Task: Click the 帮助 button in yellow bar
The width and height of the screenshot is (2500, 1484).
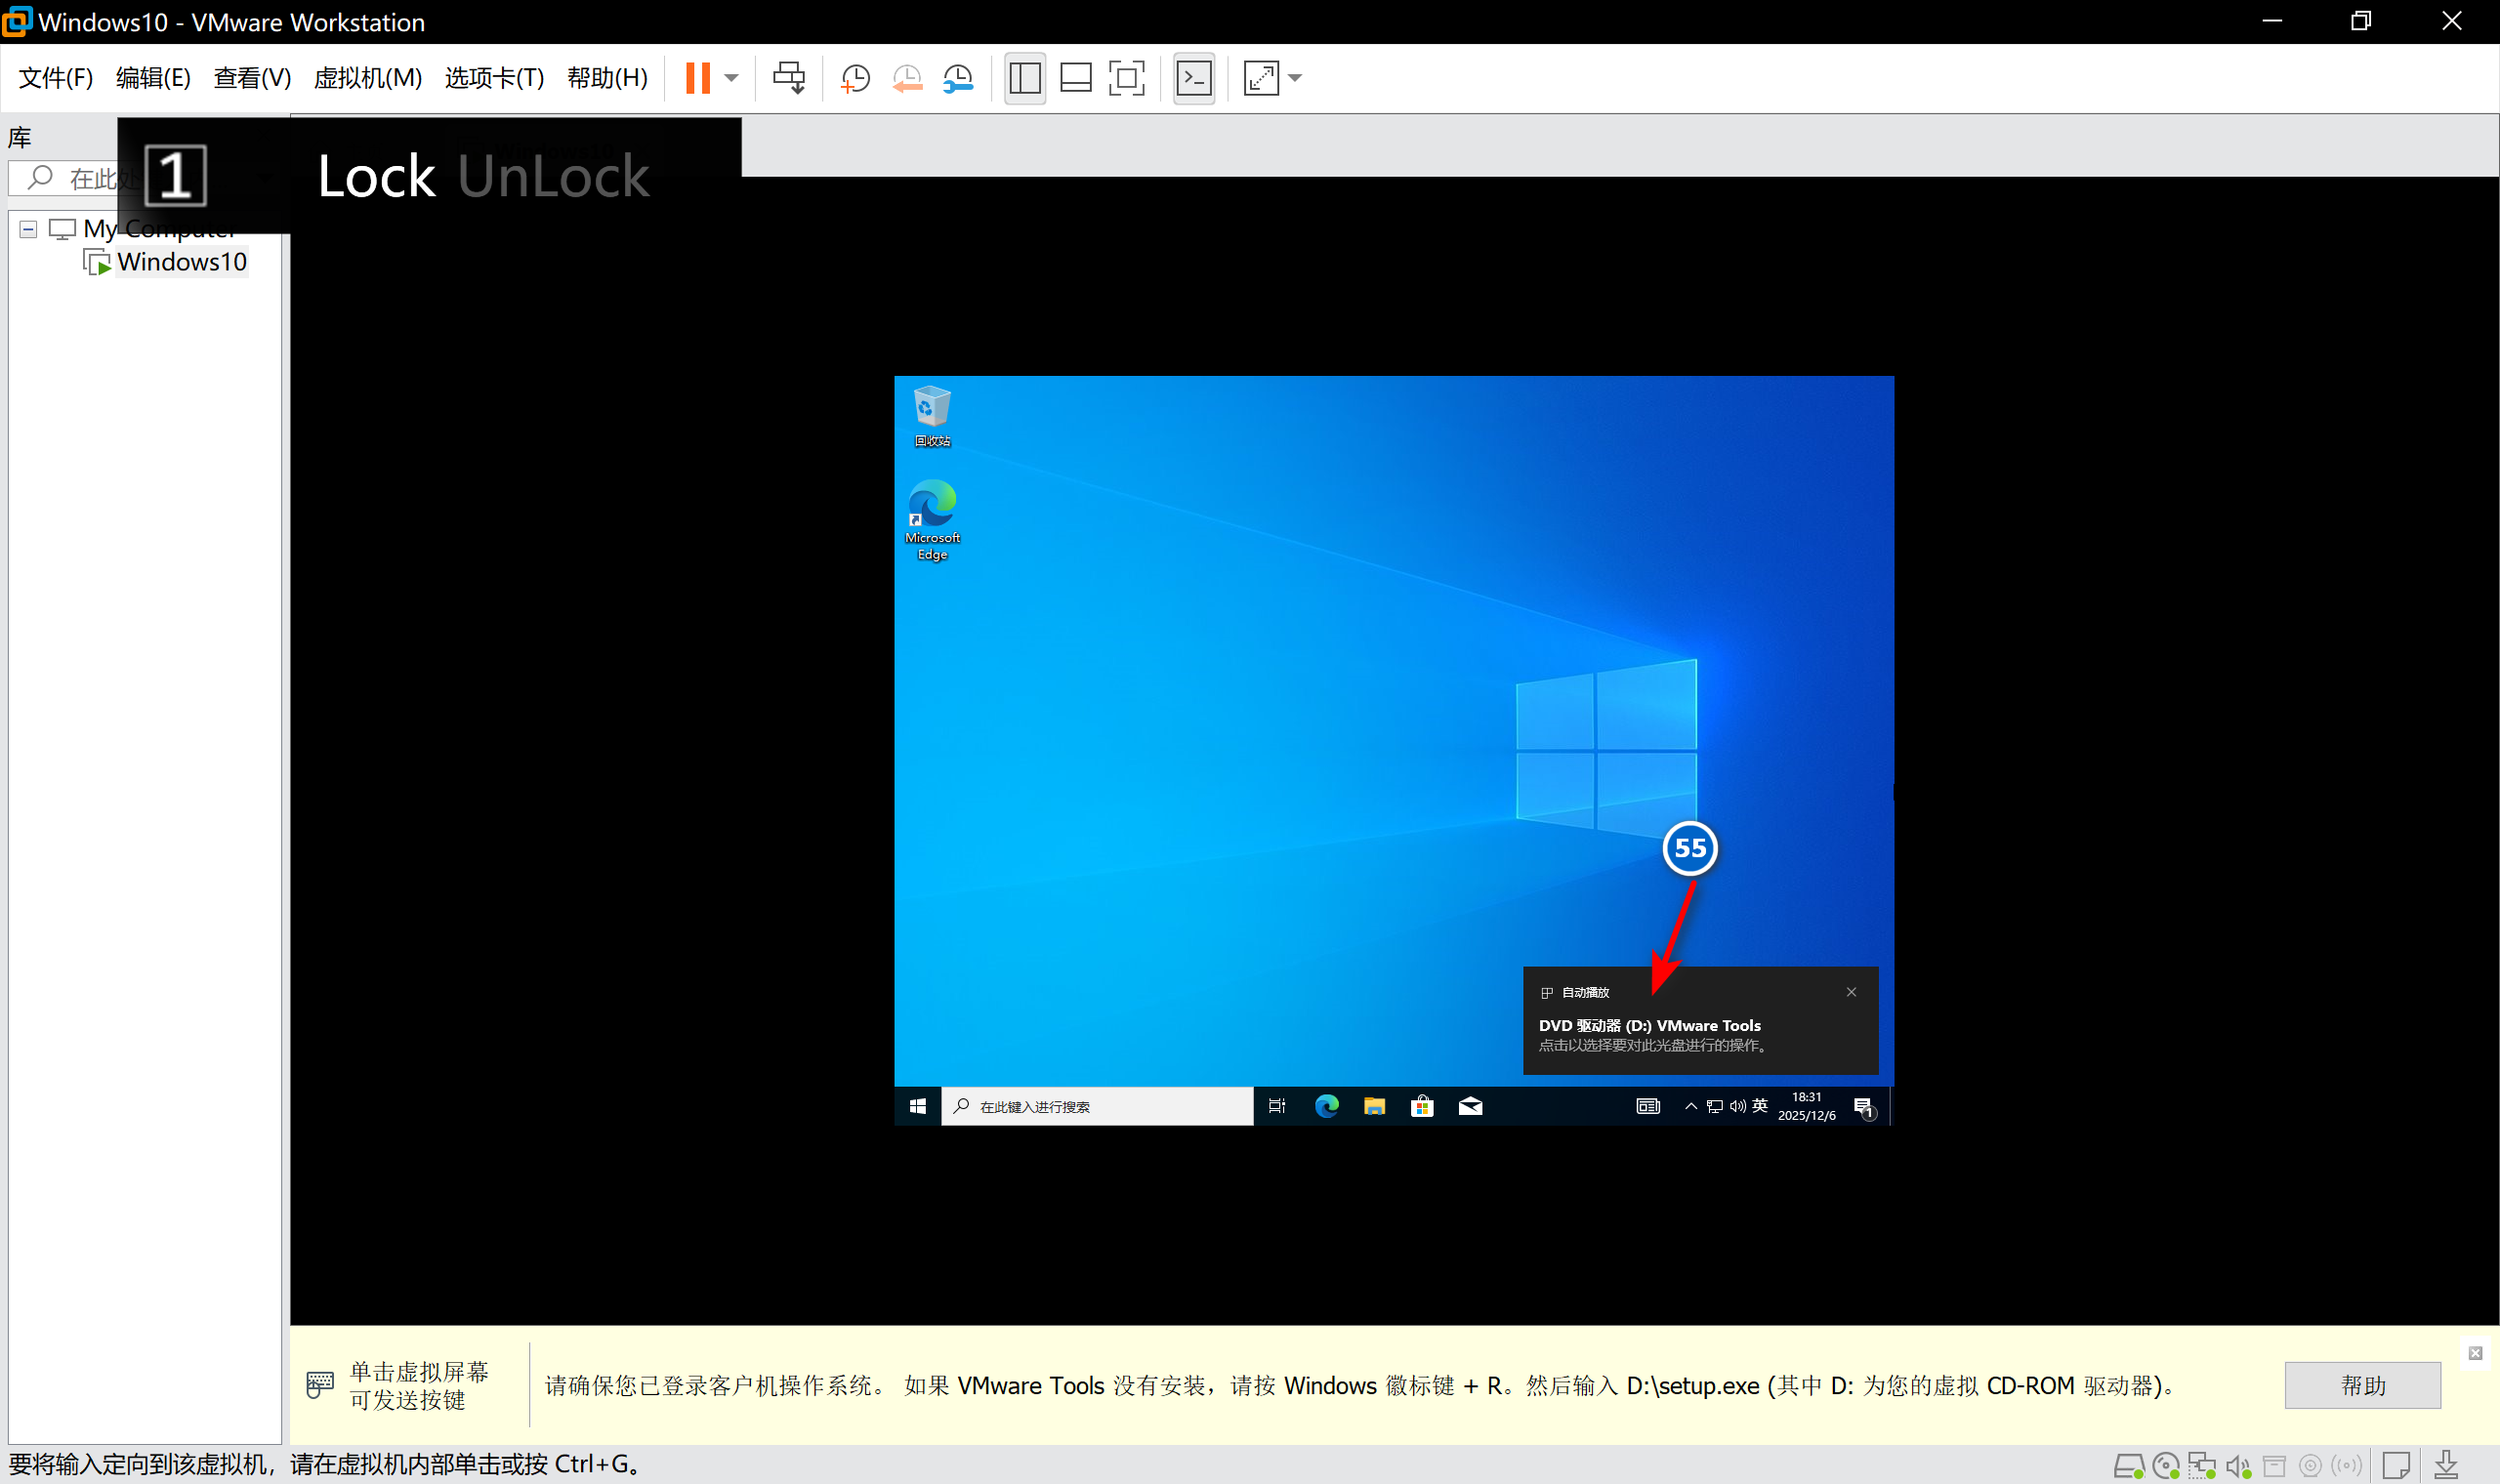Action: pos(2362,1385)
